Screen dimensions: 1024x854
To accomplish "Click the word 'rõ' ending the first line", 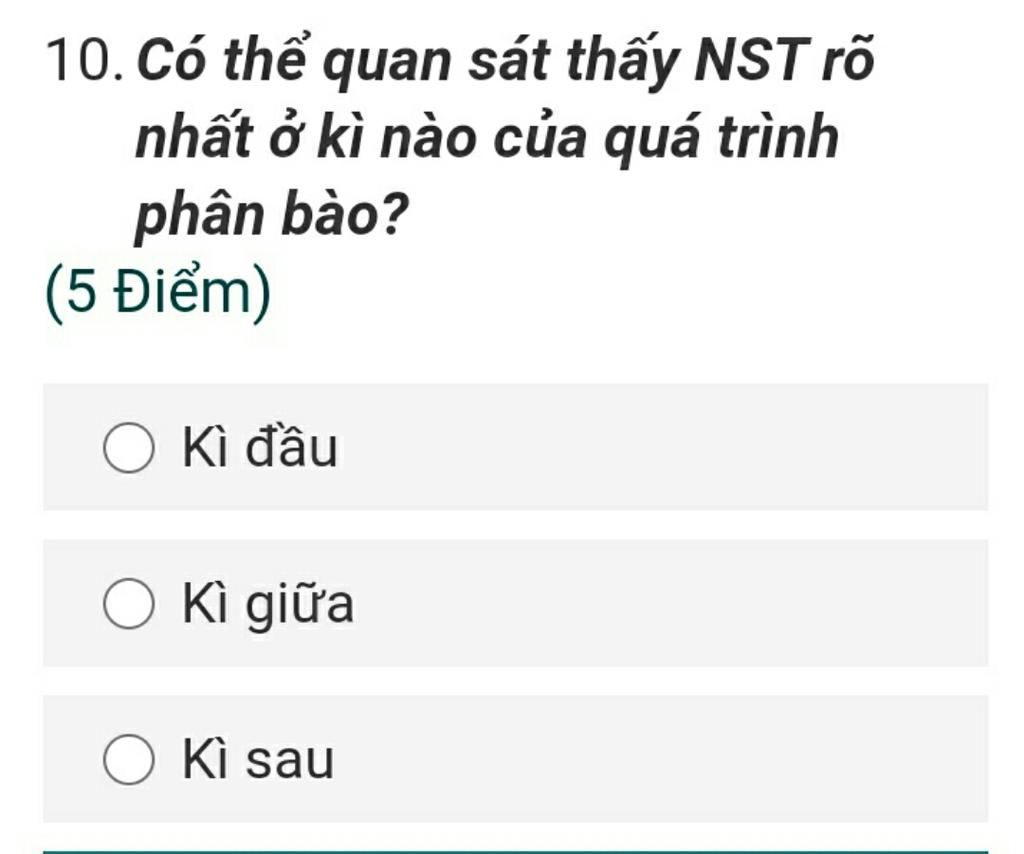I will tap(847, 63).
